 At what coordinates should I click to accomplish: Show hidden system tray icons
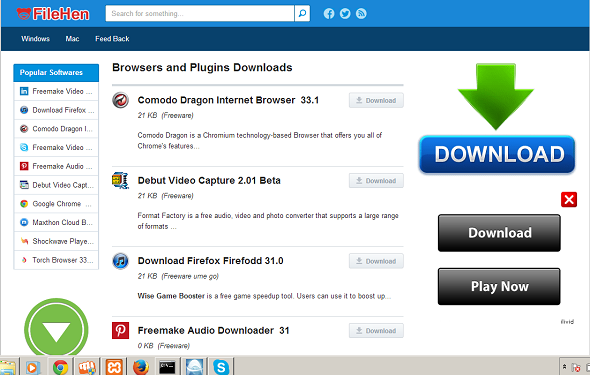(x=564, y=367)
